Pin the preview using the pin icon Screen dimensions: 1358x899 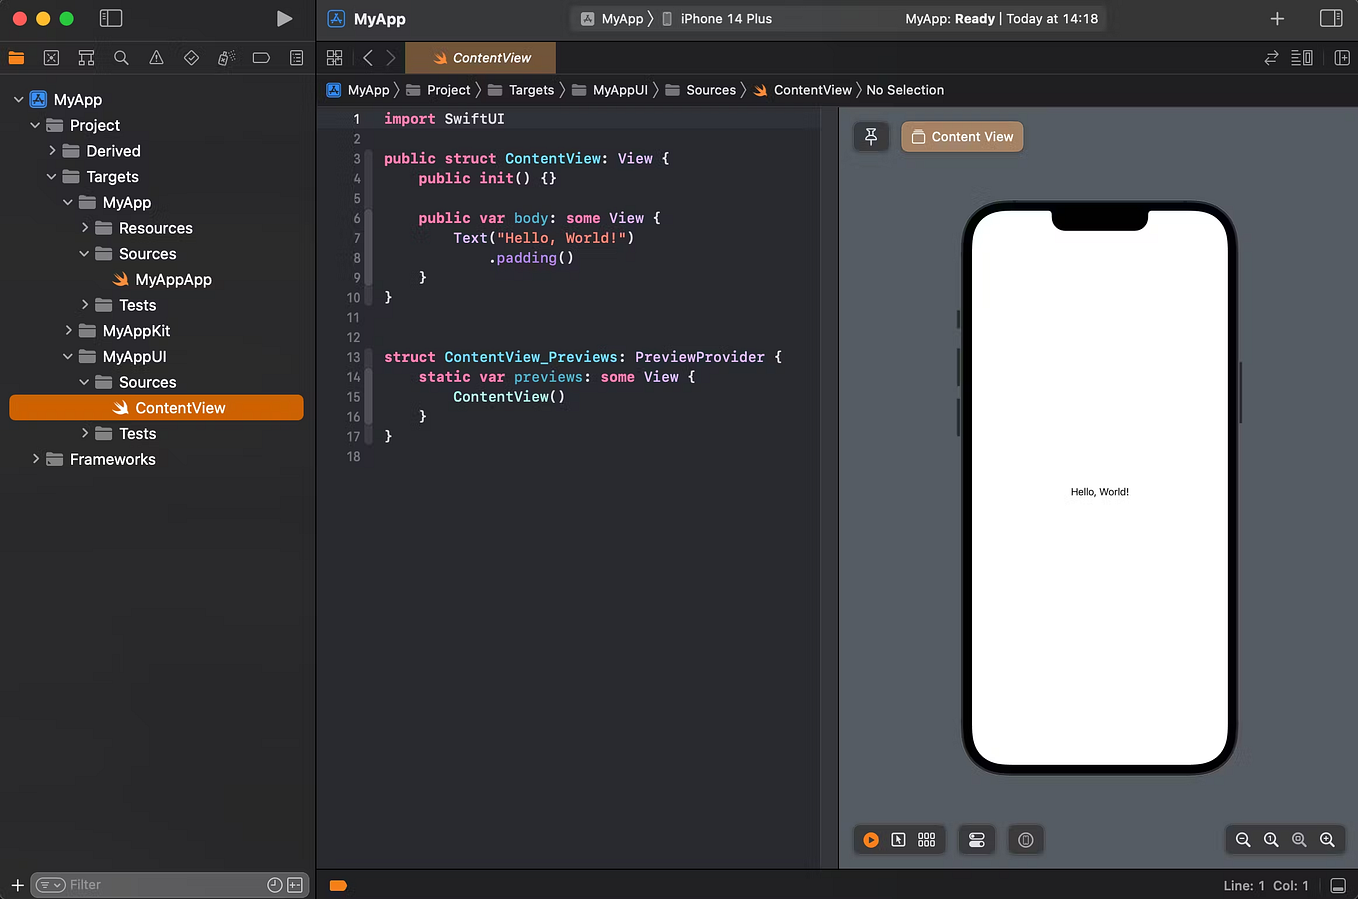[x=870, y=136]
